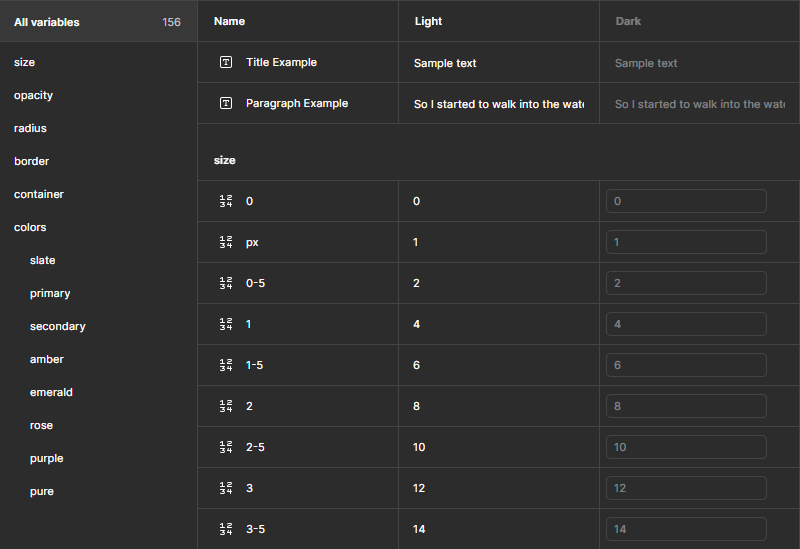
Task: Select the slate color collection
Action: pyautogui.click(x=43, y=260)
